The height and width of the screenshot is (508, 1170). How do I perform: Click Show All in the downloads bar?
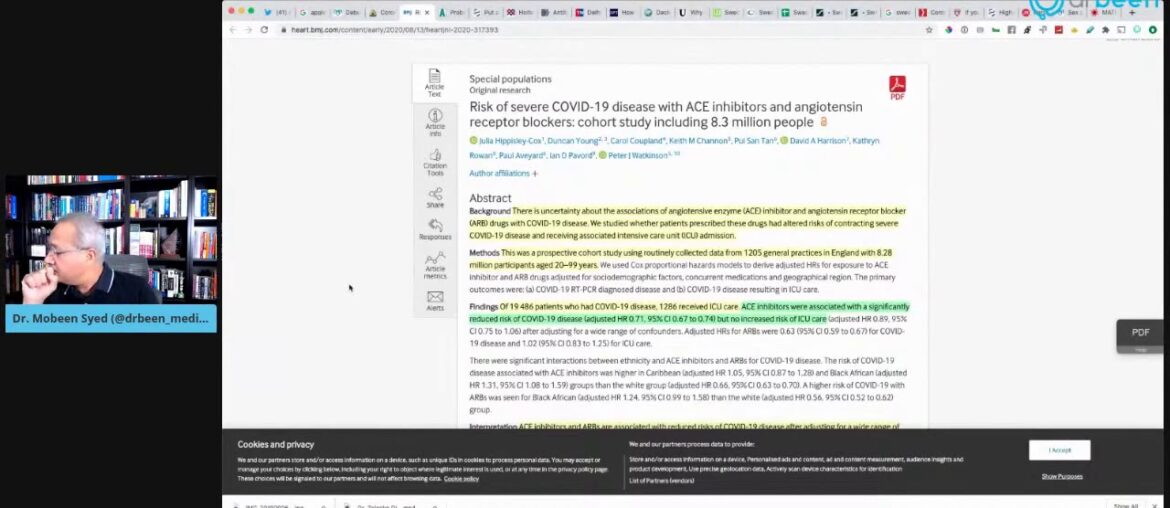pos(1126,505)
